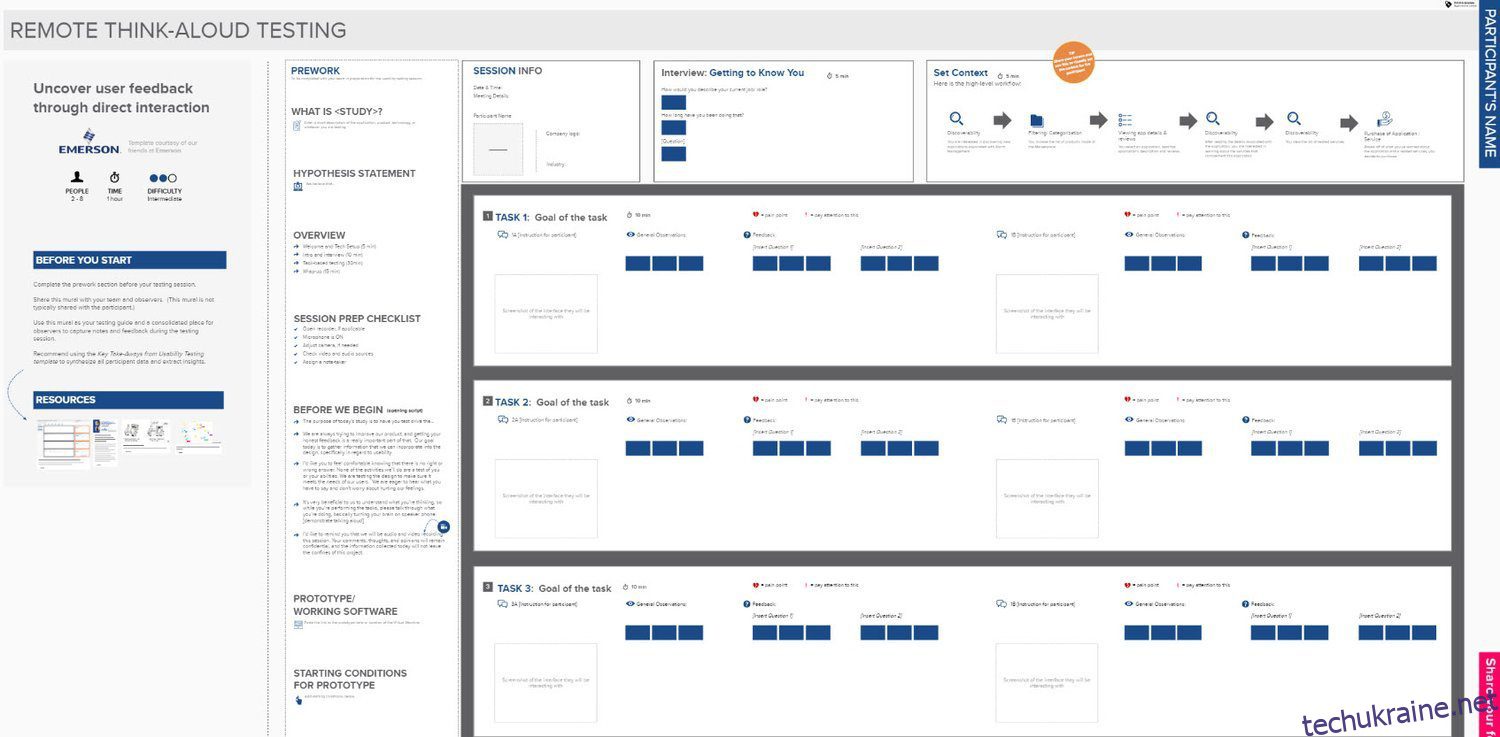Open the last Resources thumbnail with colored notes
This screenshot has width=1500, height=737.
(198, 435)
